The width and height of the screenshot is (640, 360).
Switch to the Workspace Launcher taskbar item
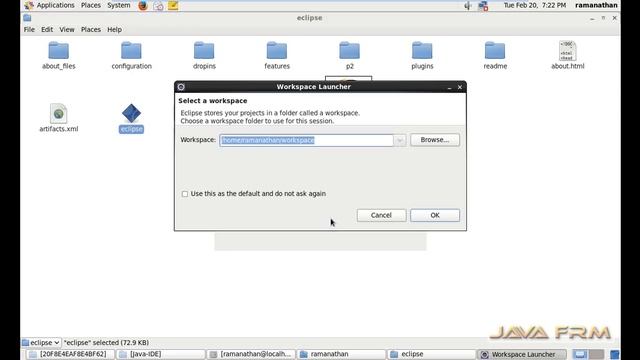click(522, 354)
